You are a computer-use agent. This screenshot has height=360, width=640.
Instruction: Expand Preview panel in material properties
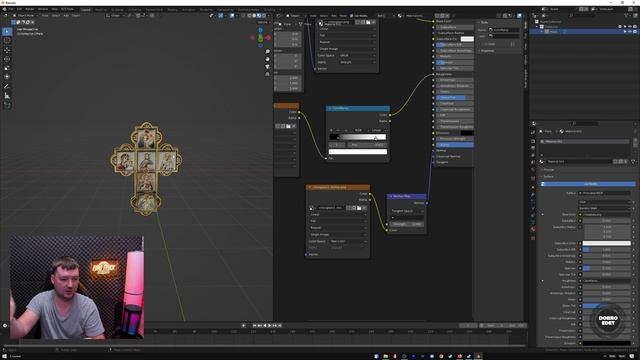(549, 170)
